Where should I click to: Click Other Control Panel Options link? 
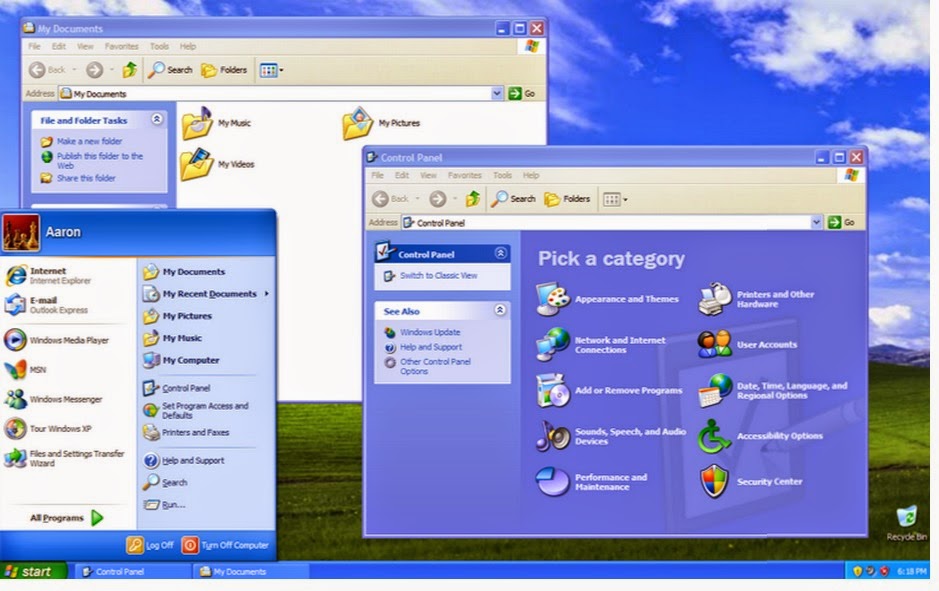pyautogui.click(x=435, y=366)
